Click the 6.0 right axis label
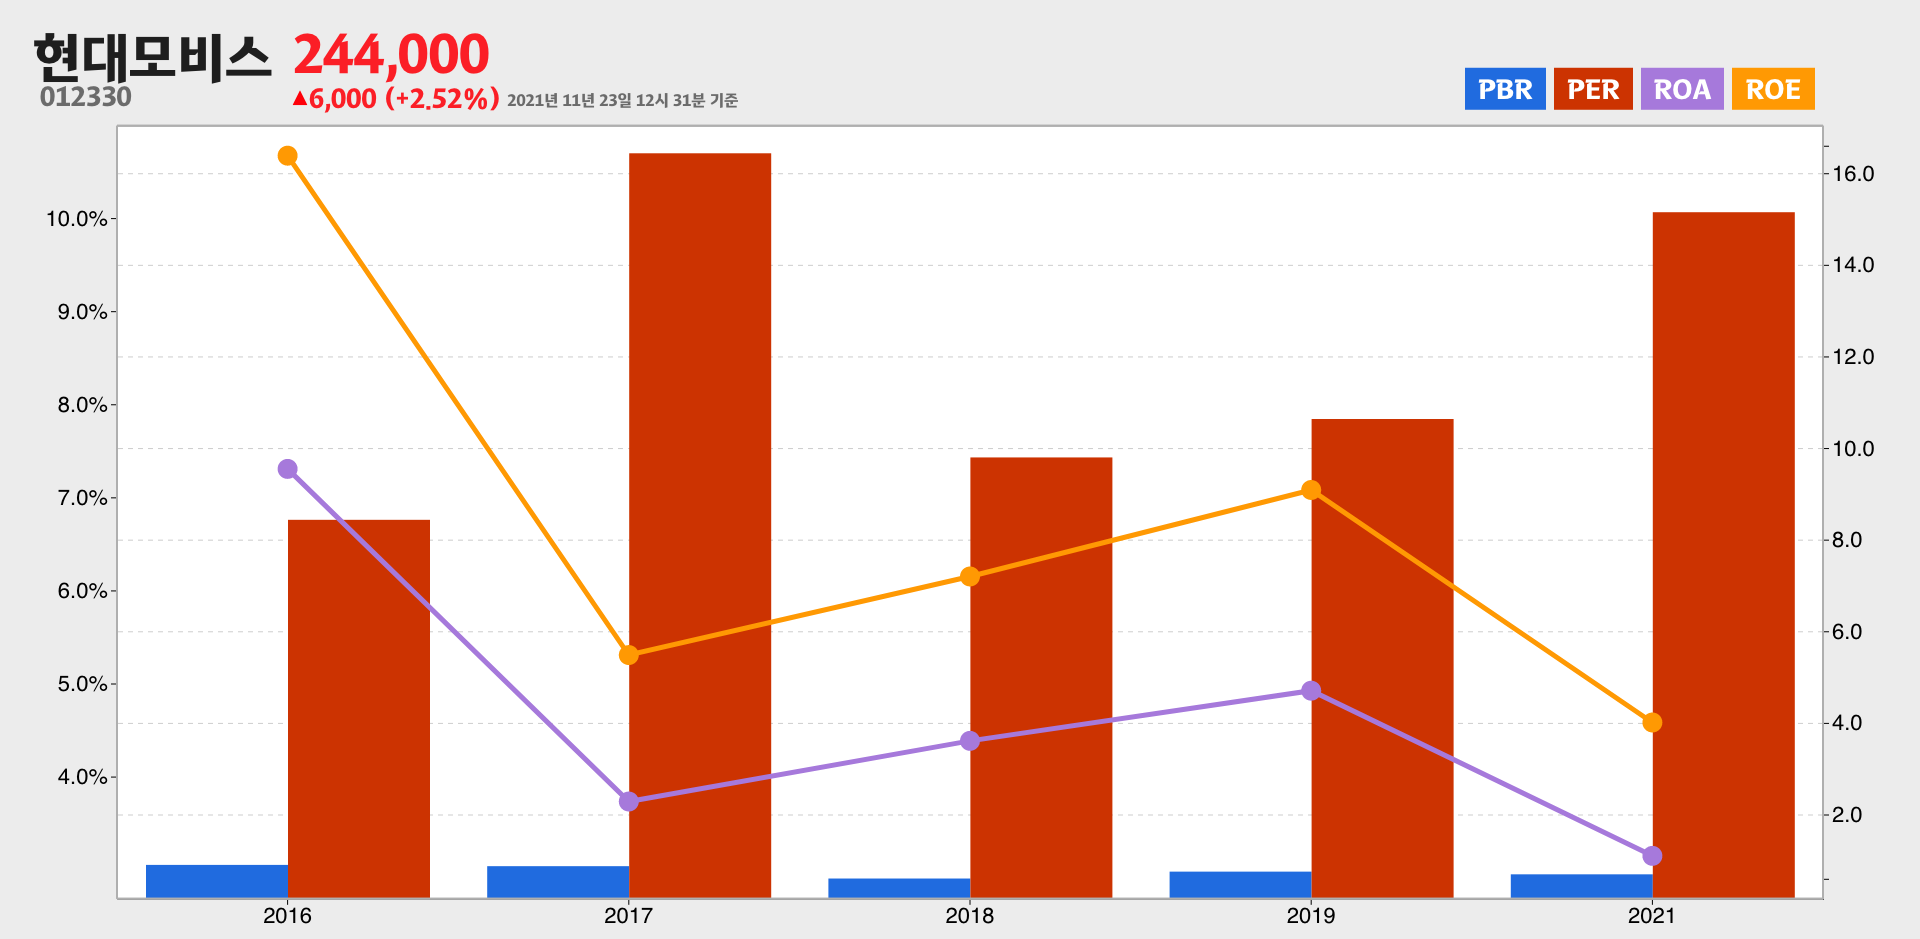This screenshot has height=939, width=1920. click(x=1847, y=632)
